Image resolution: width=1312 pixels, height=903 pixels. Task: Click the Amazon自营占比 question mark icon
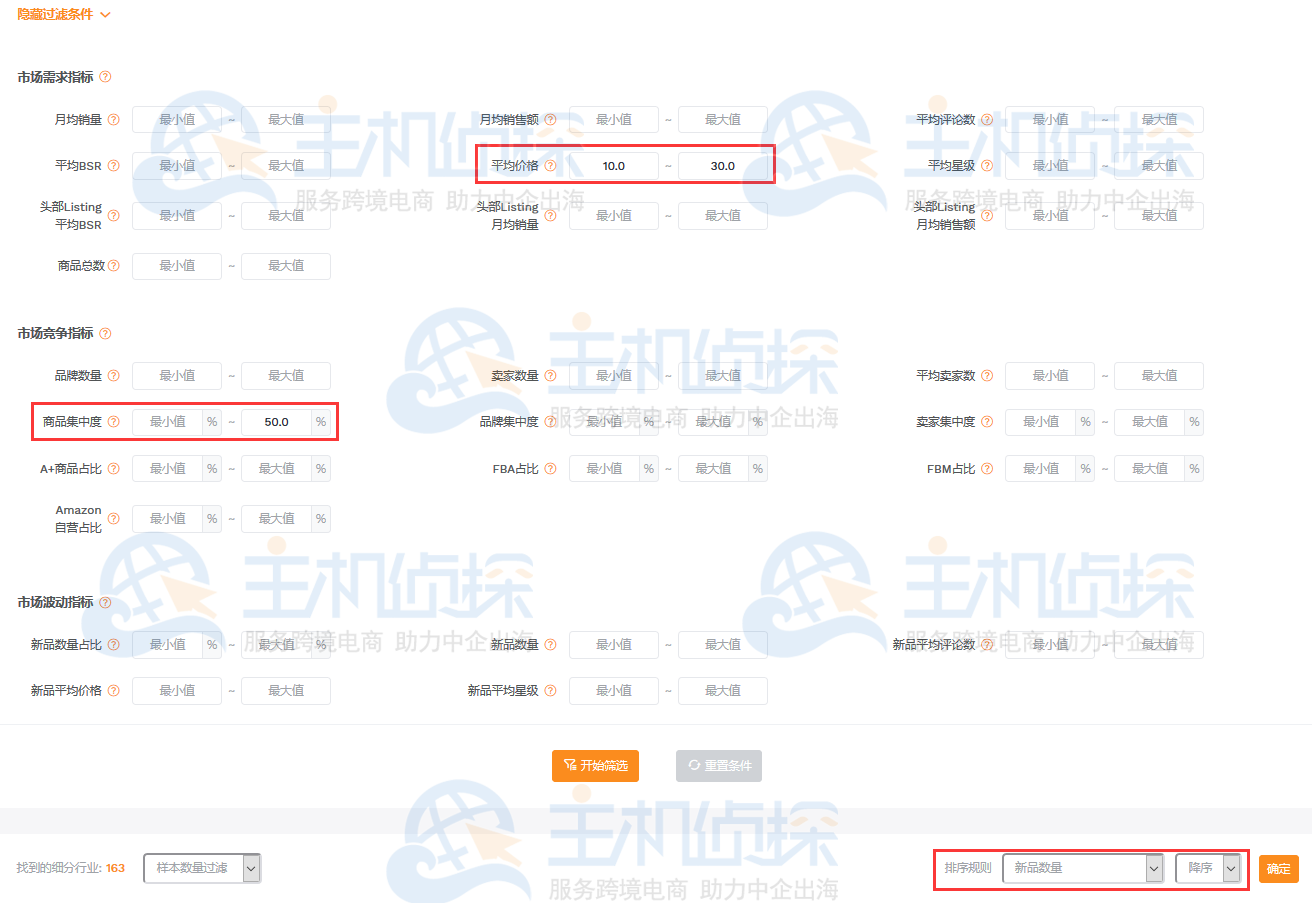click(x=113, y=518)
